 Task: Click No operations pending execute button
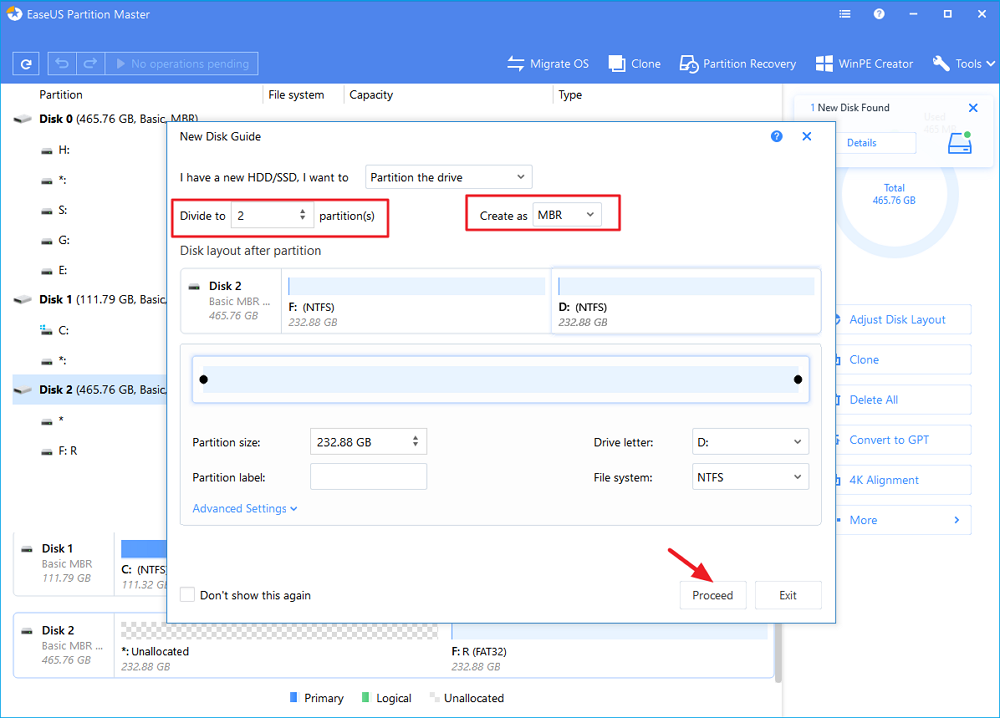click(182, 64)
